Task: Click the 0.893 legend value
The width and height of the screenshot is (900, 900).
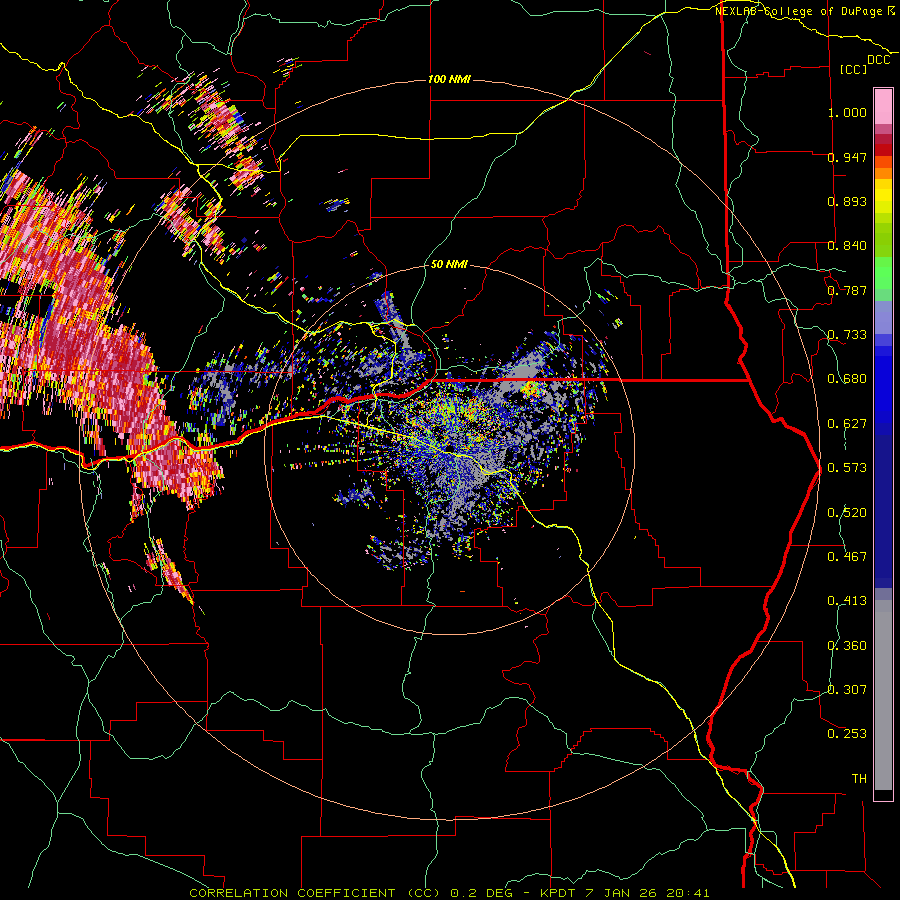Action: [x=847, y=201]
